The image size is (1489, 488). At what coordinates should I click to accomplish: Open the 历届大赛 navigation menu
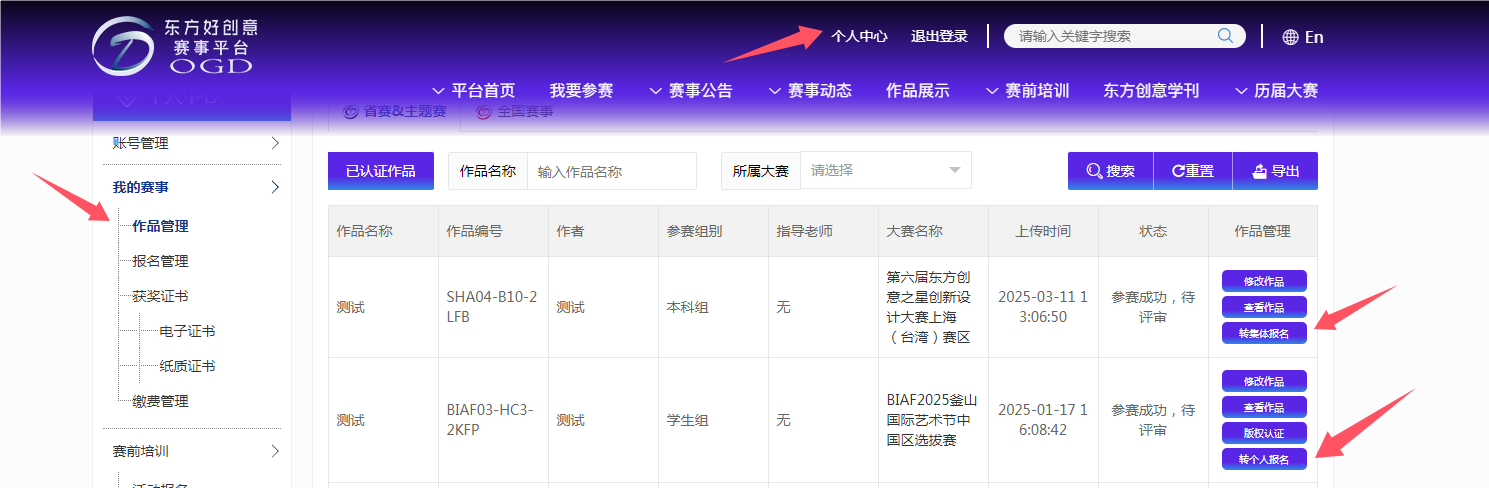(1276, 91)
